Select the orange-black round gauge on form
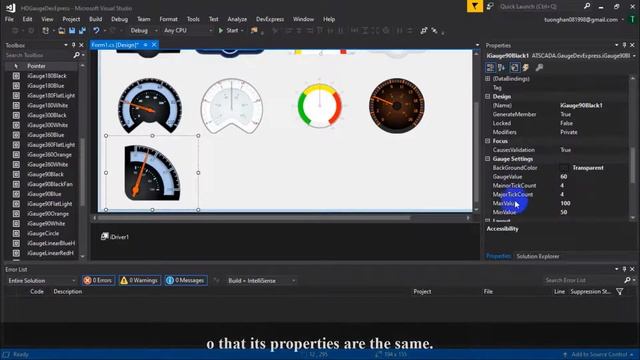640x360 pixels. tap(397, 106)
